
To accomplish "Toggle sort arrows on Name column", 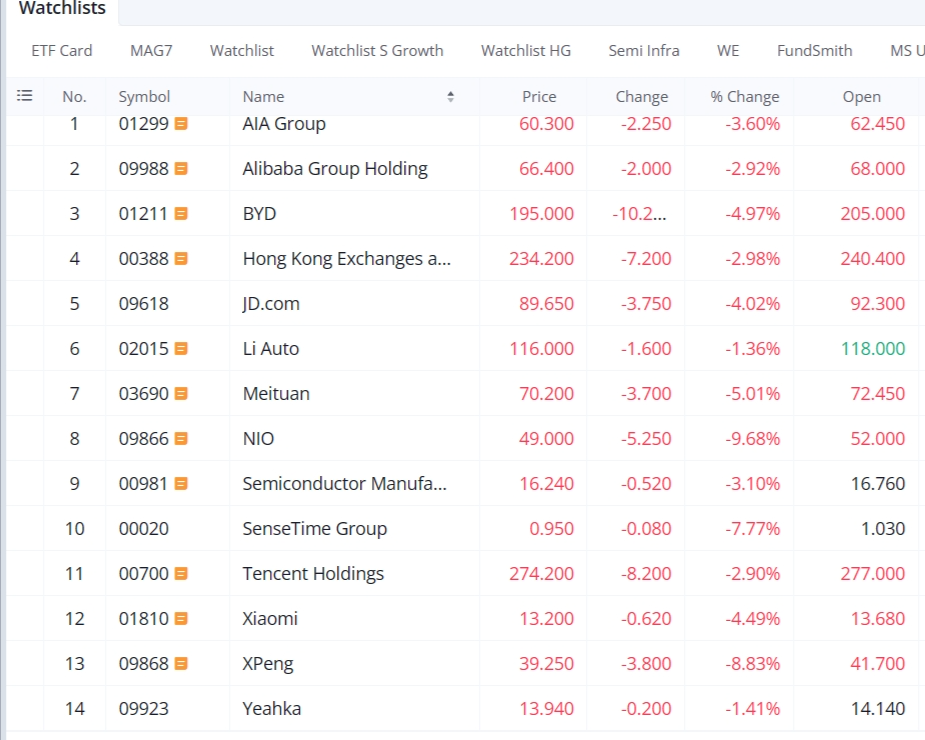I will pyautogui.click(x=451, y=97).
